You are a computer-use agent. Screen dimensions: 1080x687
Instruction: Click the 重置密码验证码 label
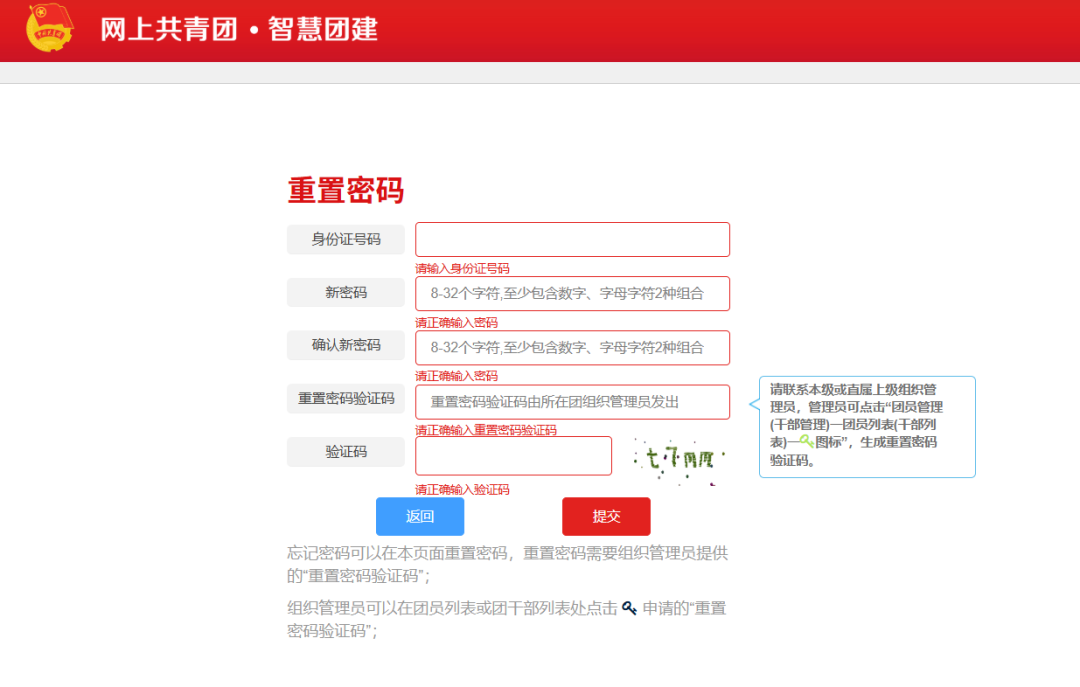(346, 398)
